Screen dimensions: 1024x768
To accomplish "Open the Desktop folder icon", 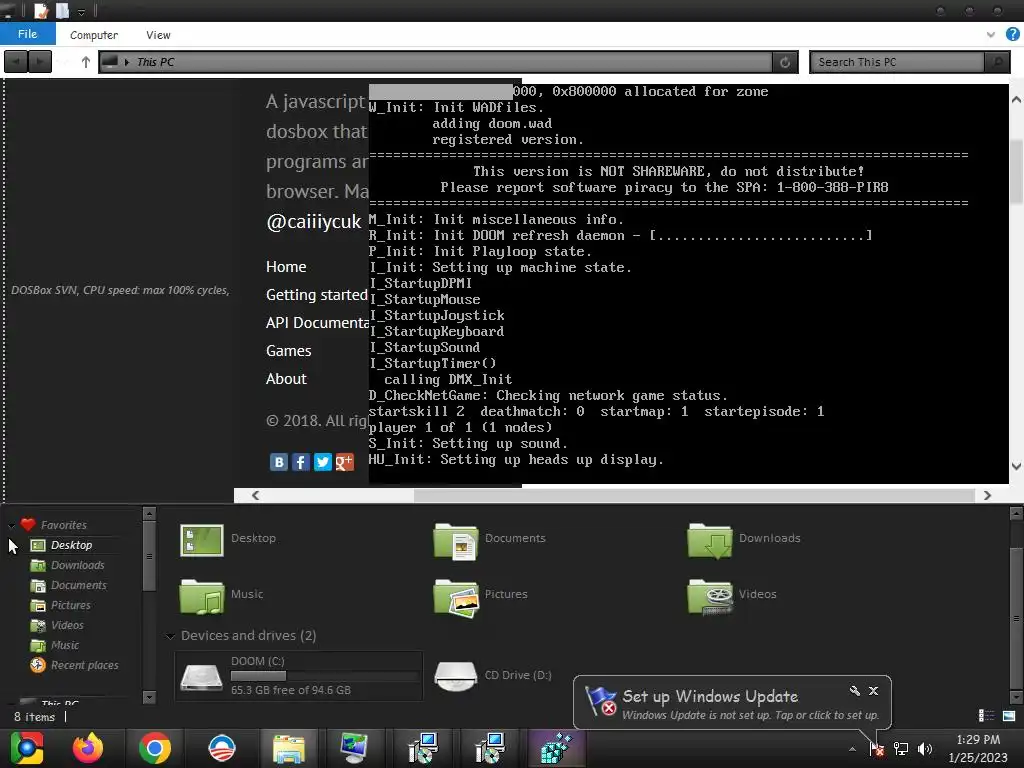I will (202, 539).
